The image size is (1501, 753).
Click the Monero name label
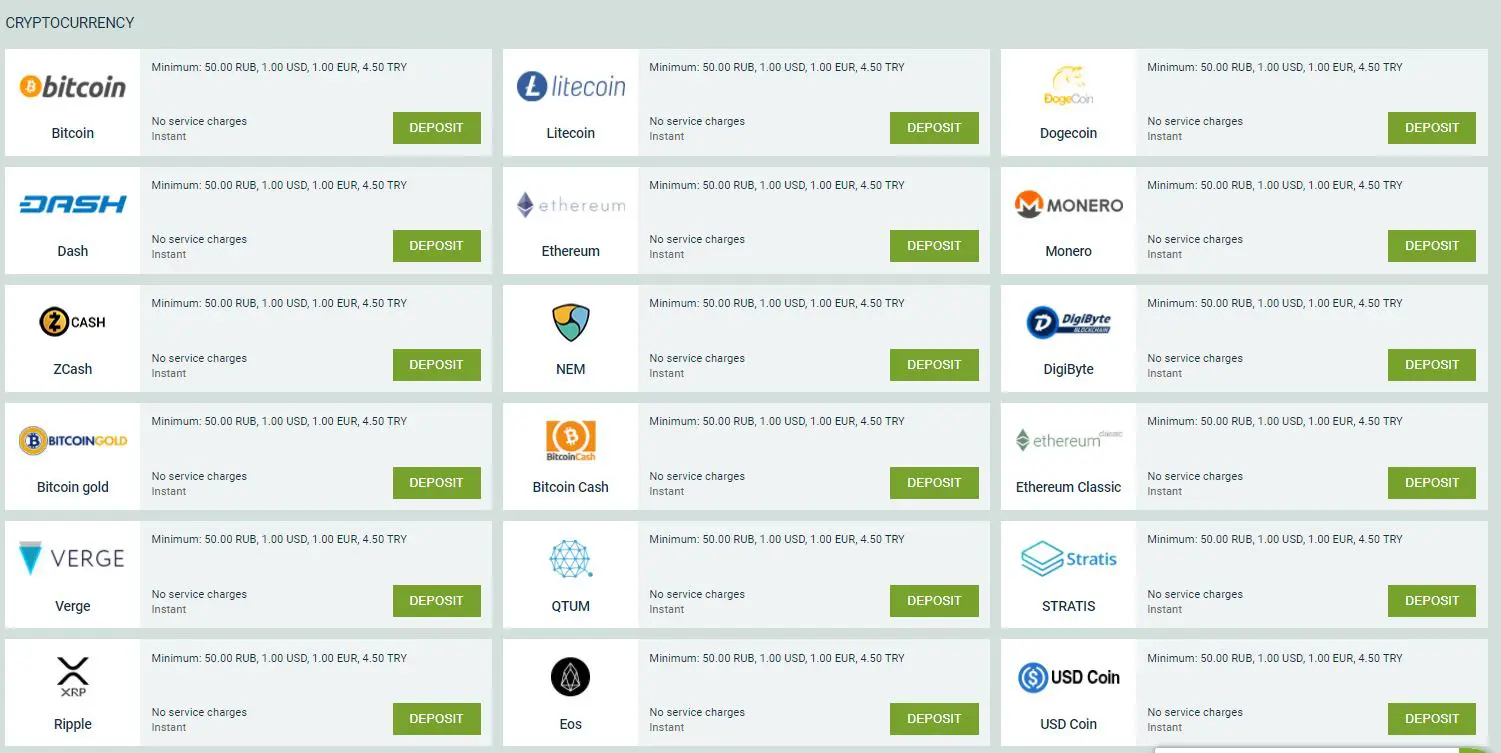click(1068, 251)
